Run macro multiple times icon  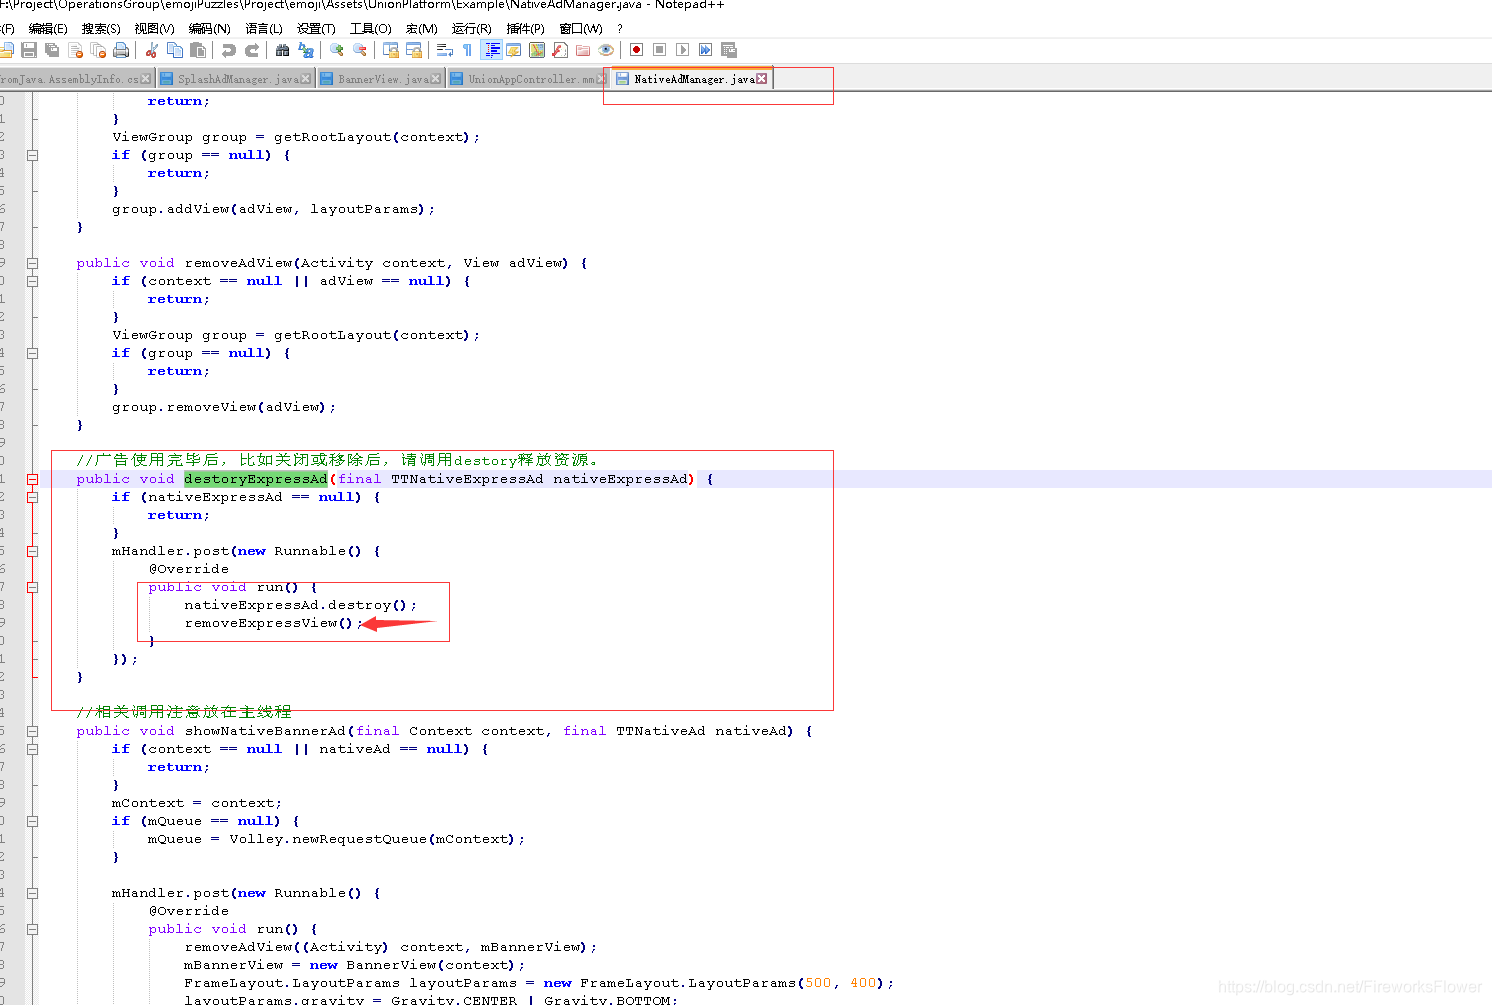pyautogui.click(x=705, y=50)
